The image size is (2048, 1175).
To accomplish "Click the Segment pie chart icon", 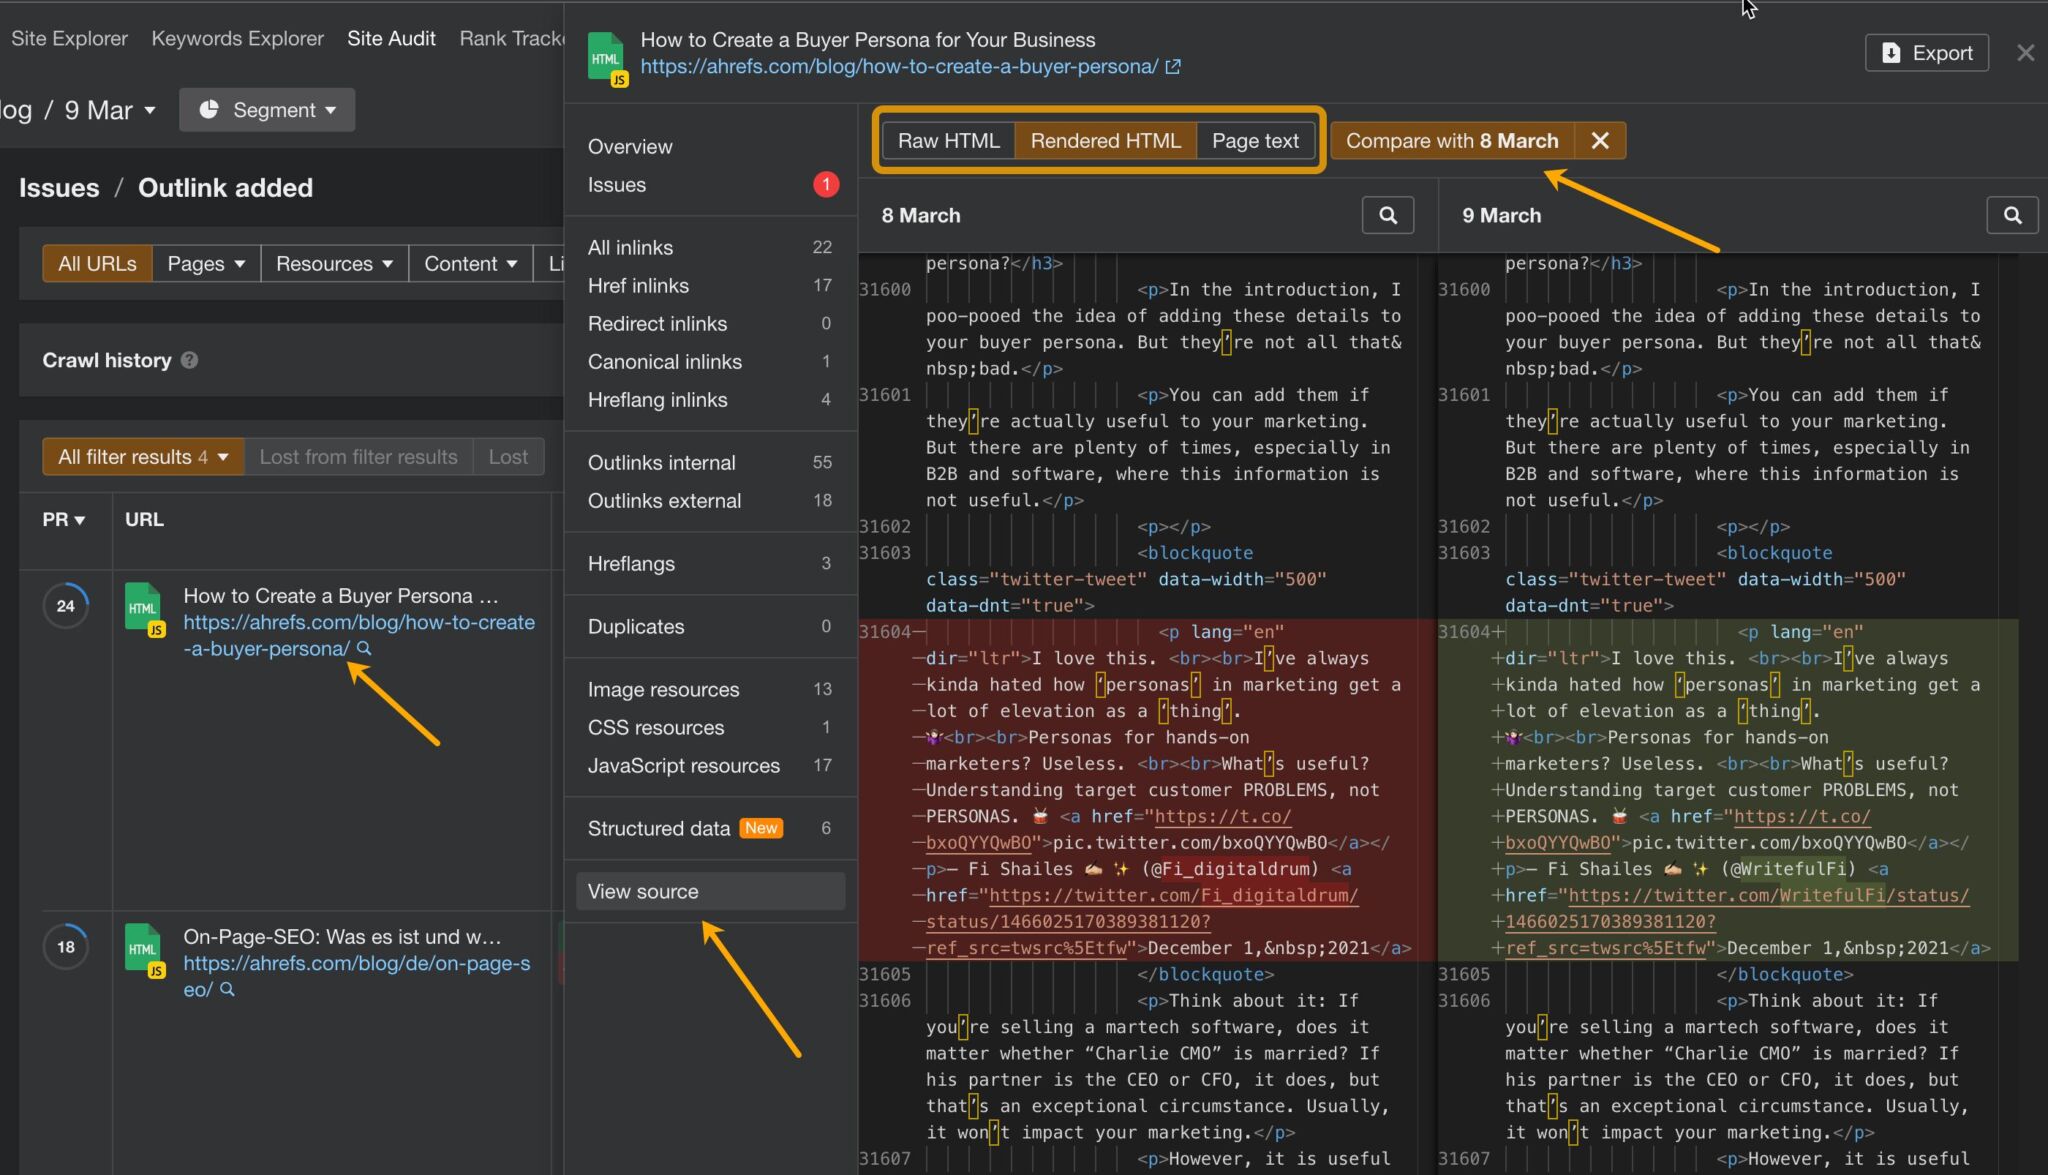I will point(208,110).
